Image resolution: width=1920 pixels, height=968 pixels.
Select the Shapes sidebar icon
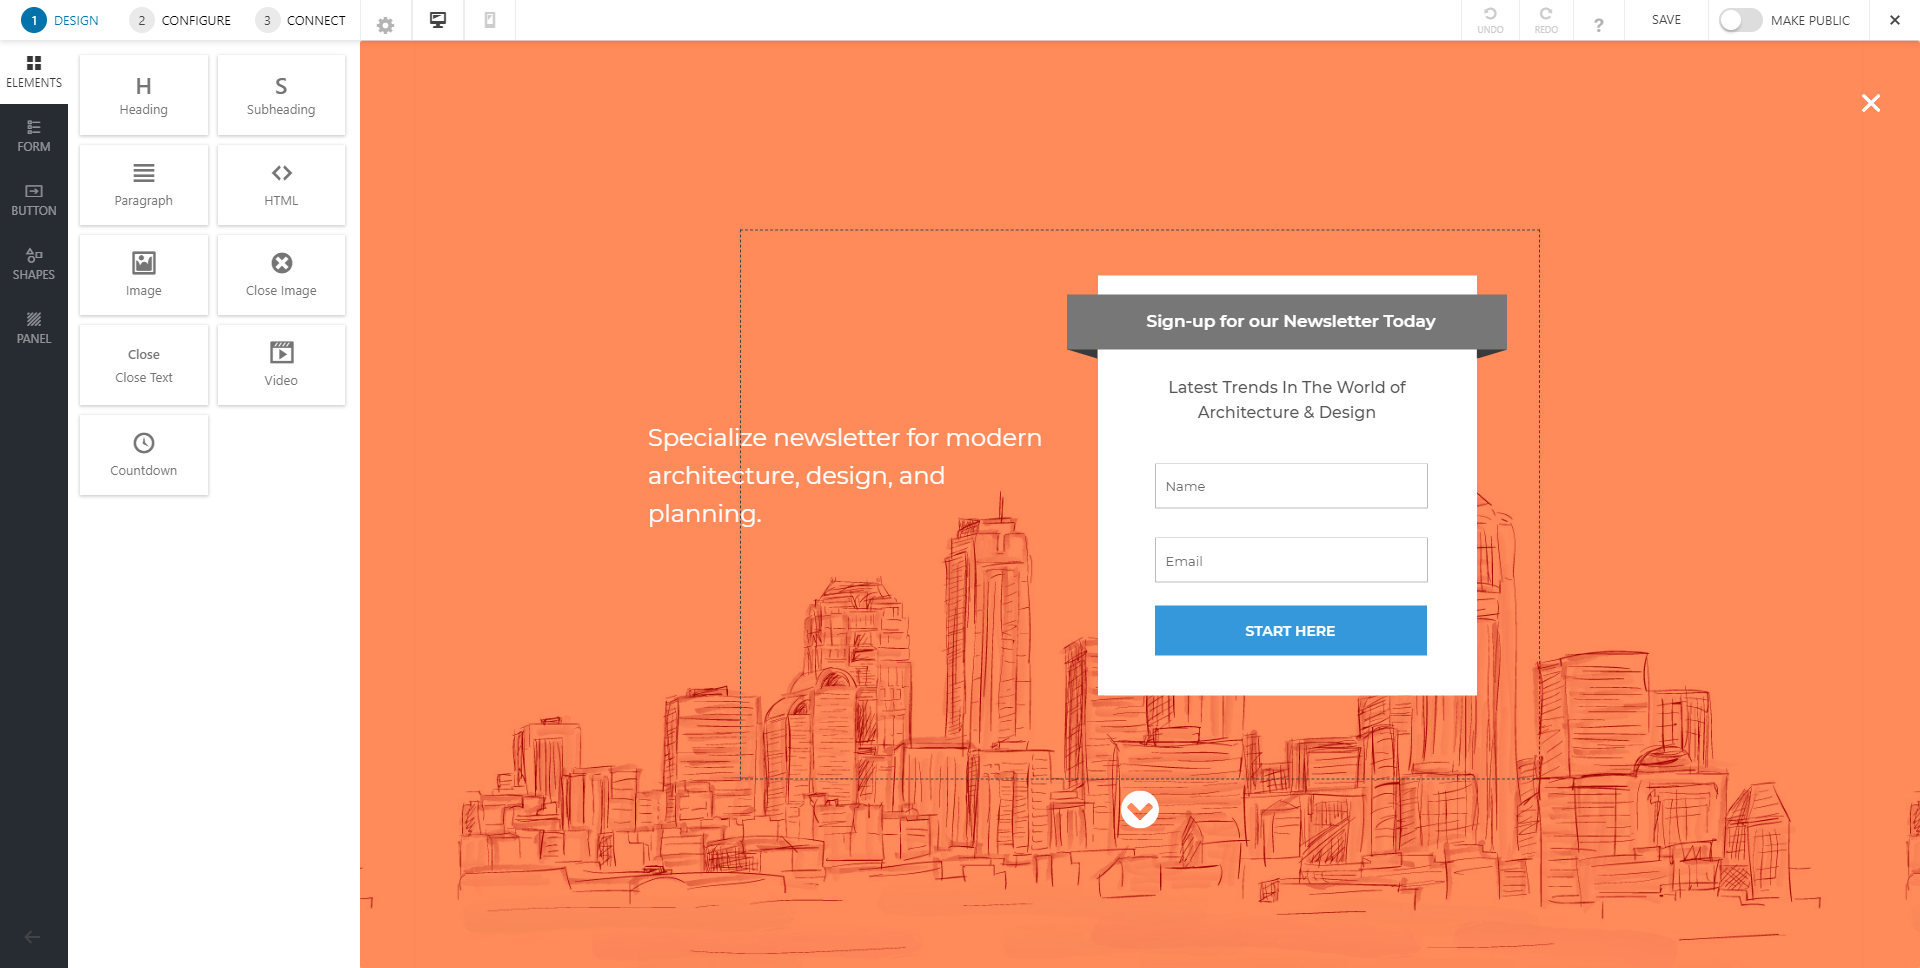[33, 263]
